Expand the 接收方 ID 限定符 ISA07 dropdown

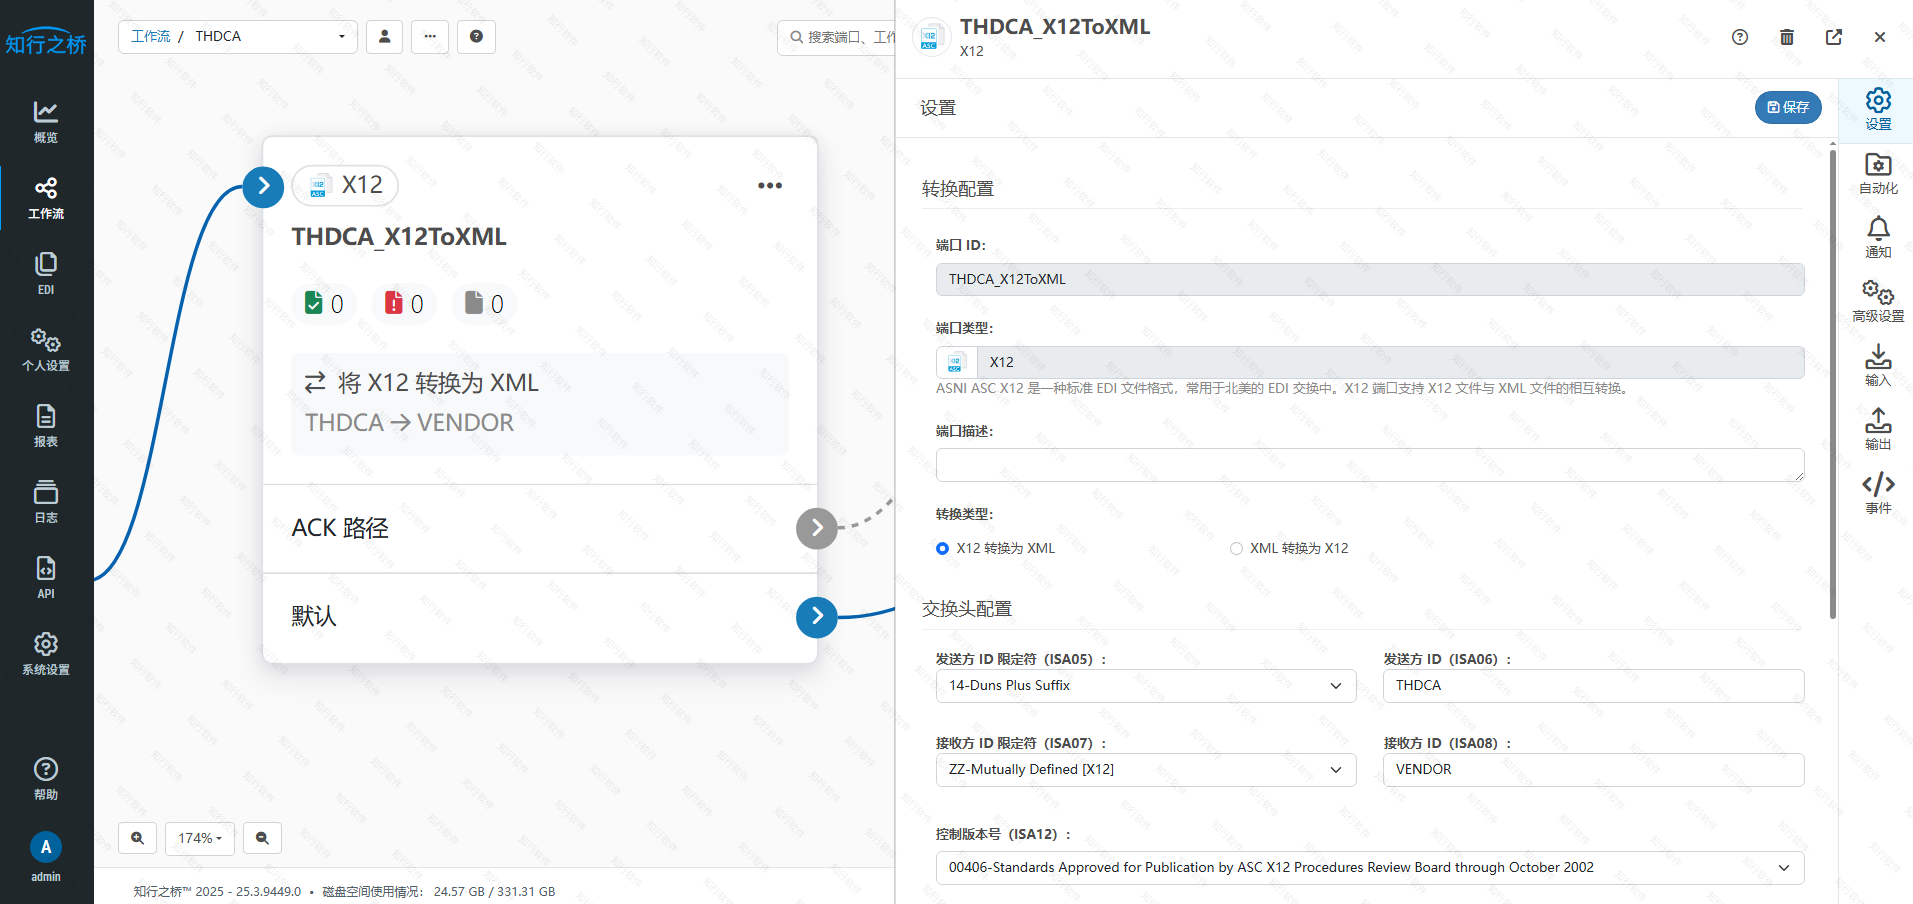pyautogui.click(x=1145, y=770)
